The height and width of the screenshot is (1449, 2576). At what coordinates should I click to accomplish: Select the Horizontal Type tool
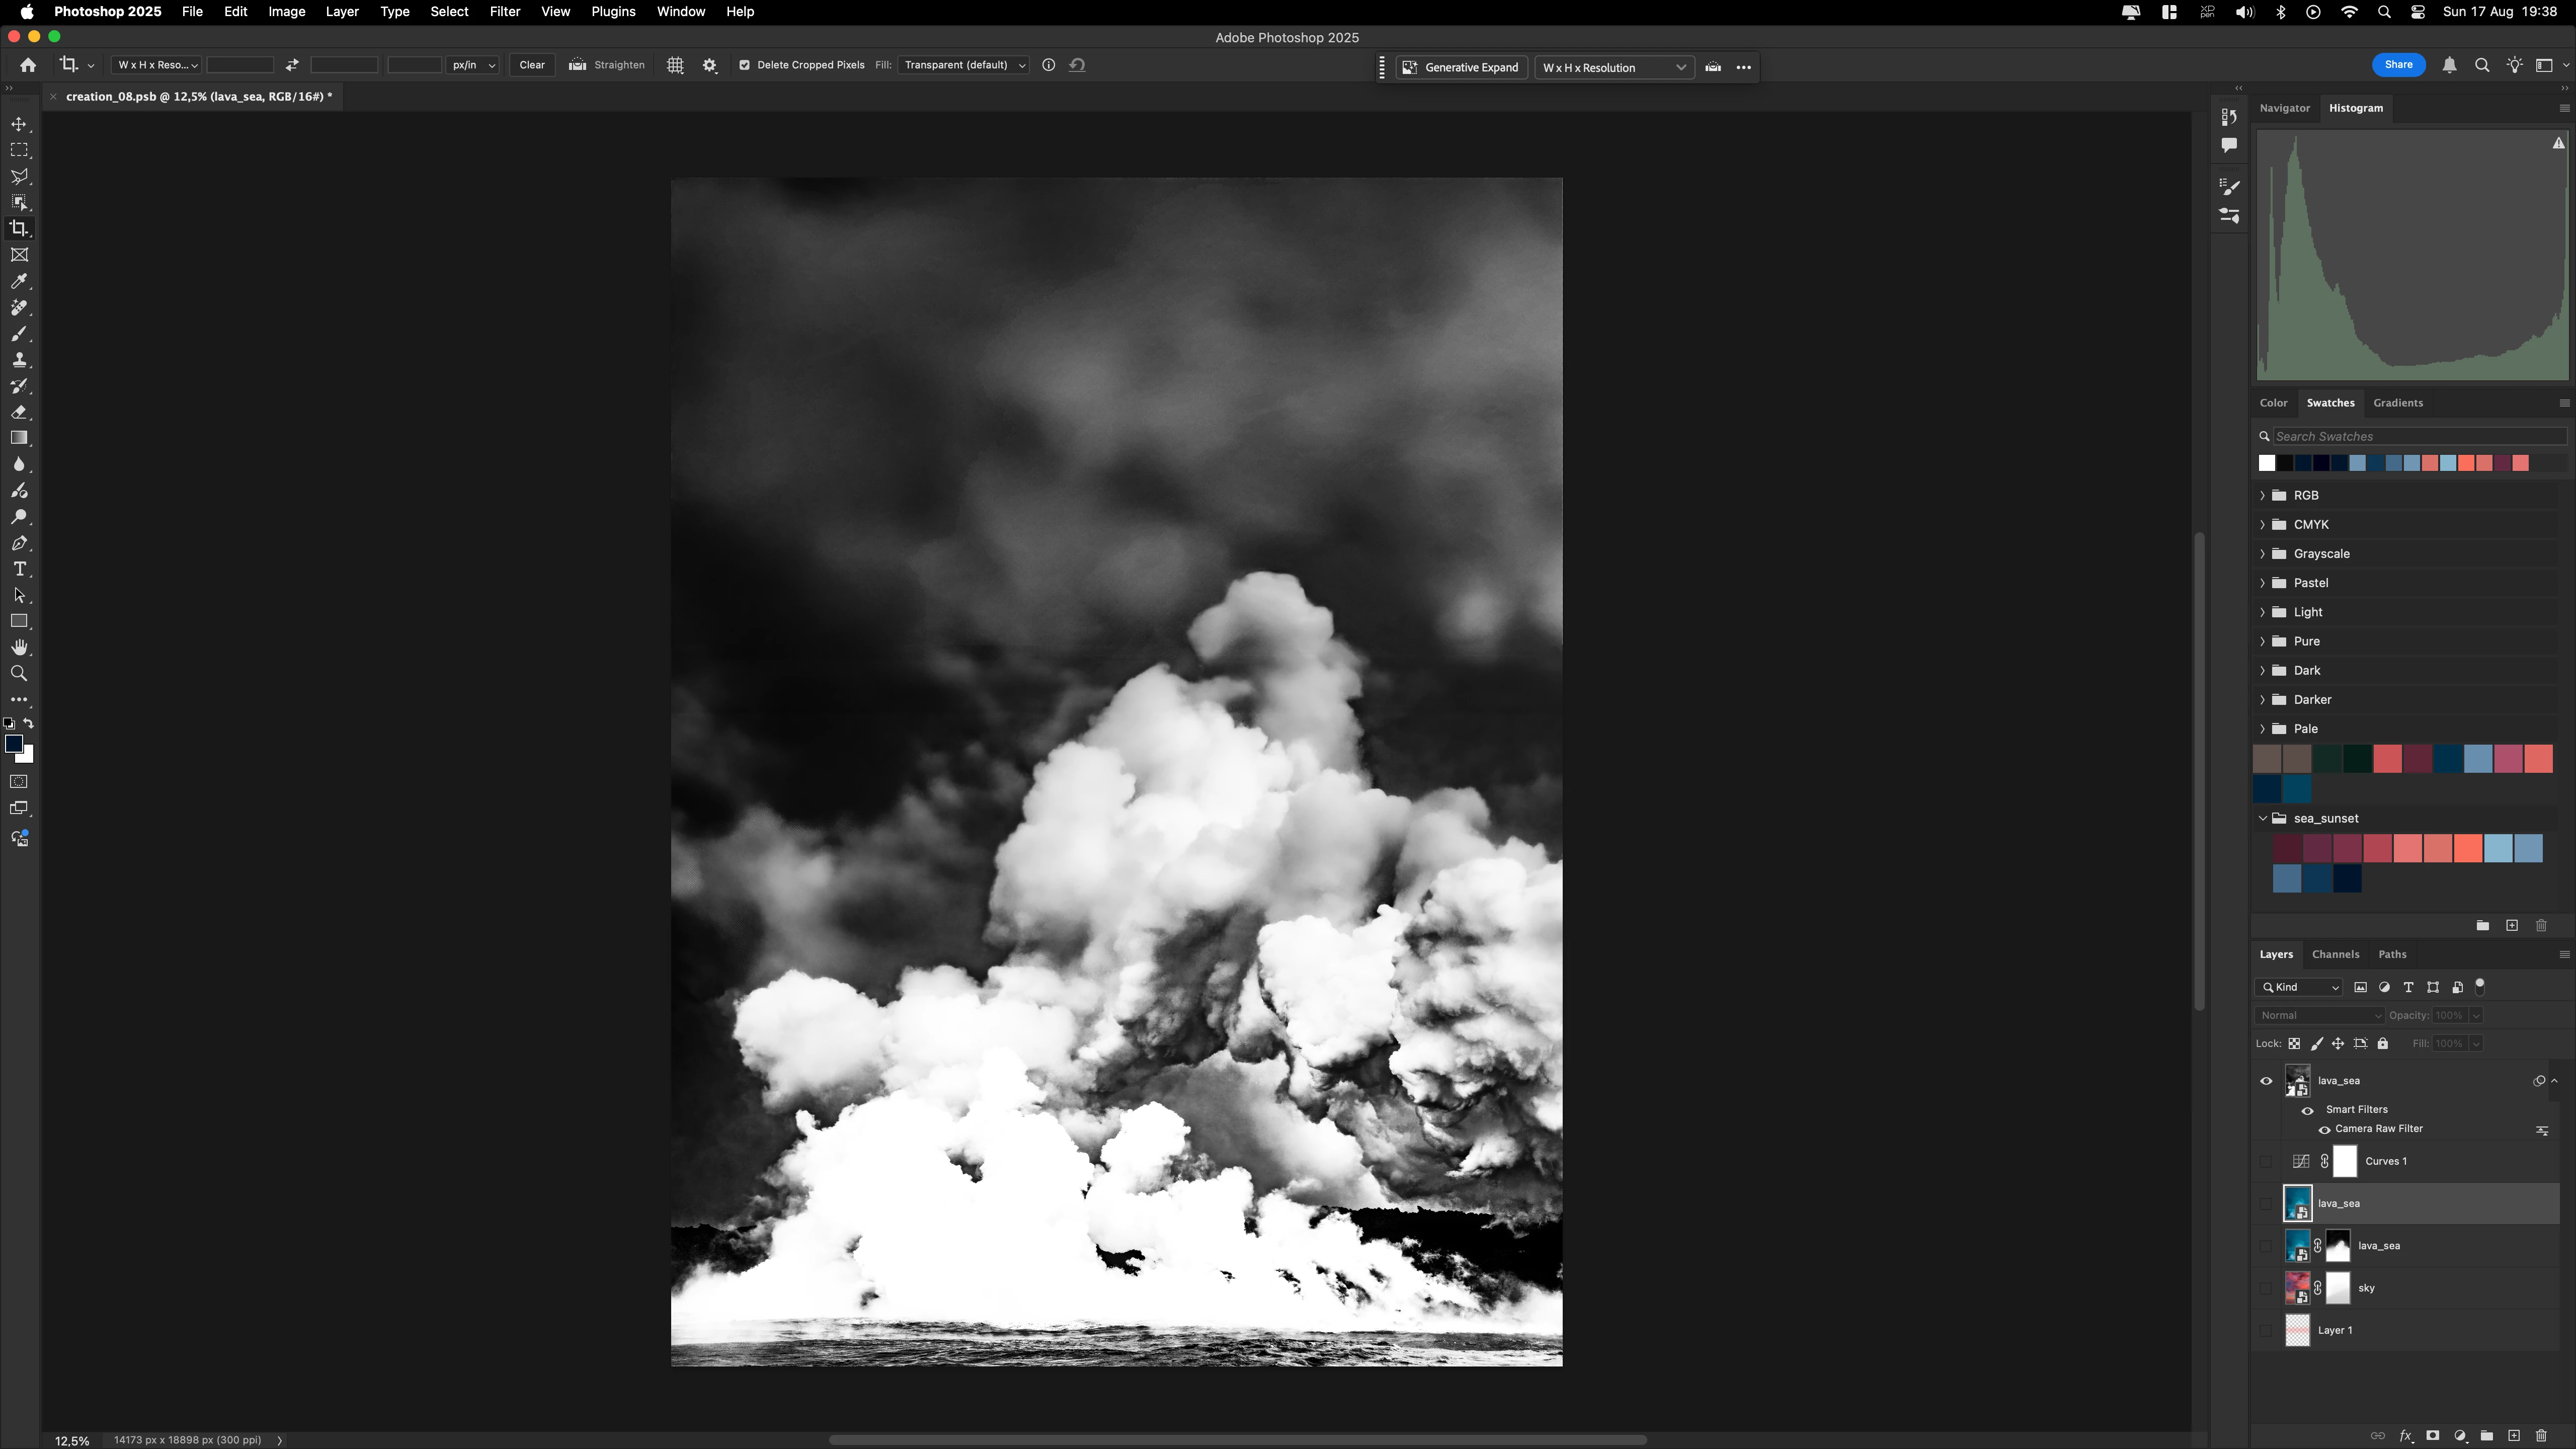19,569
